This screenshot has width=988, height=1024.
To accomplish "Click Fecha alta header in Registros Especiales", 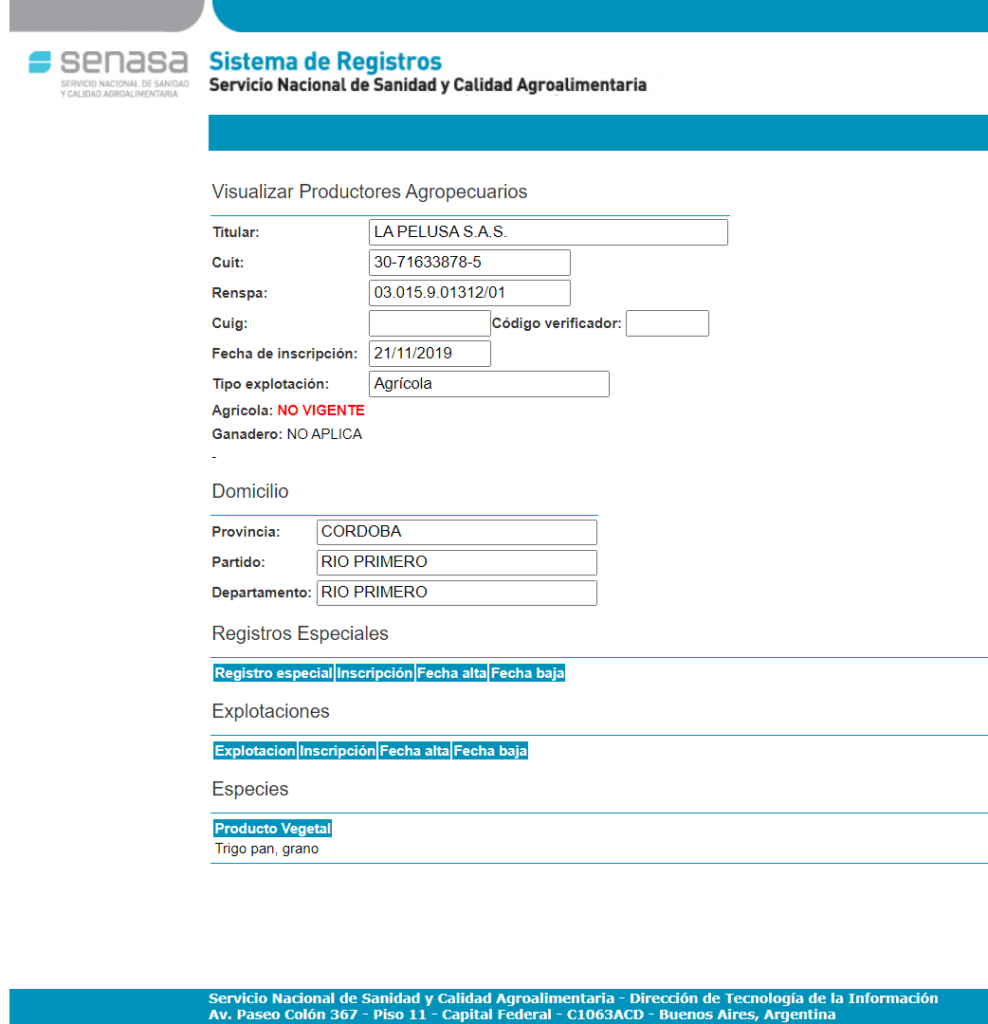I will [x=452, y=674].
